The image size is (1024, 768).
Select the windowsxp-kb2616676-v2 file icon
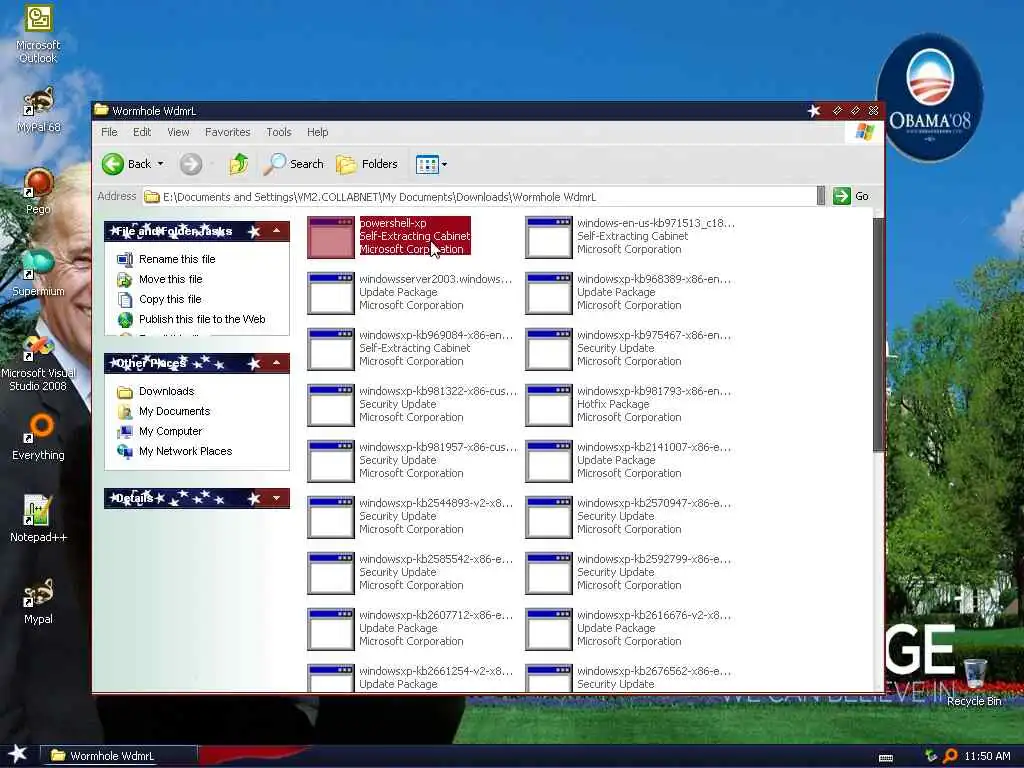click(549, 630)
